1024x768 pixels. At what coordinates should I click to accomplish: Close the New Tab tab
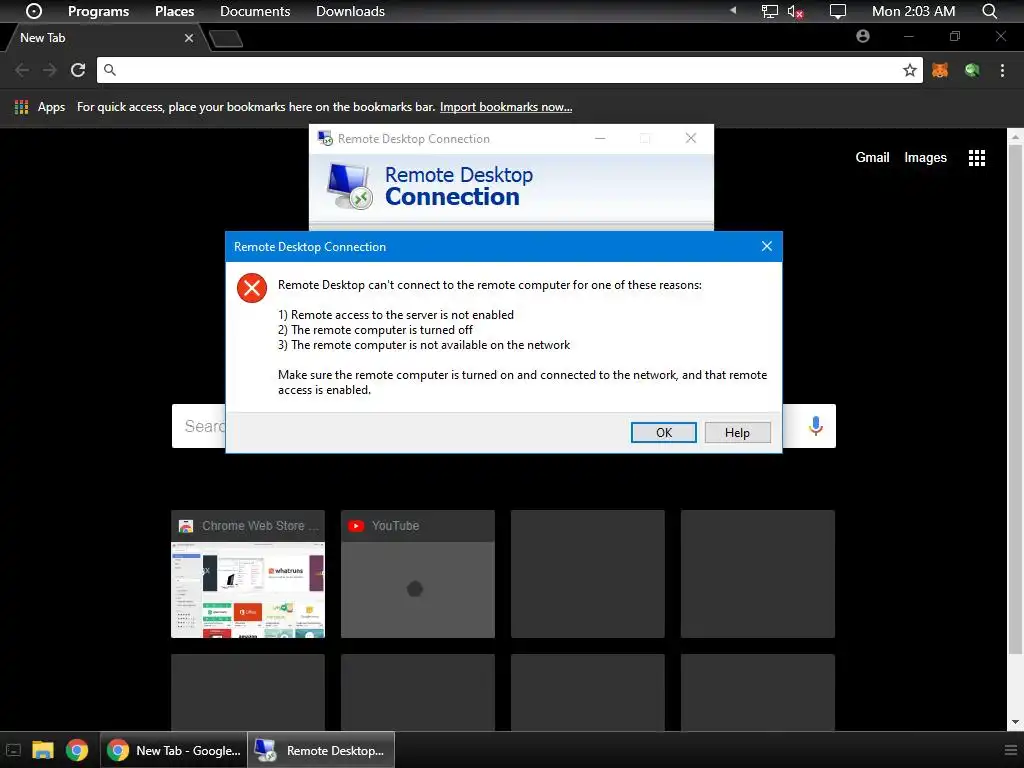189,38
